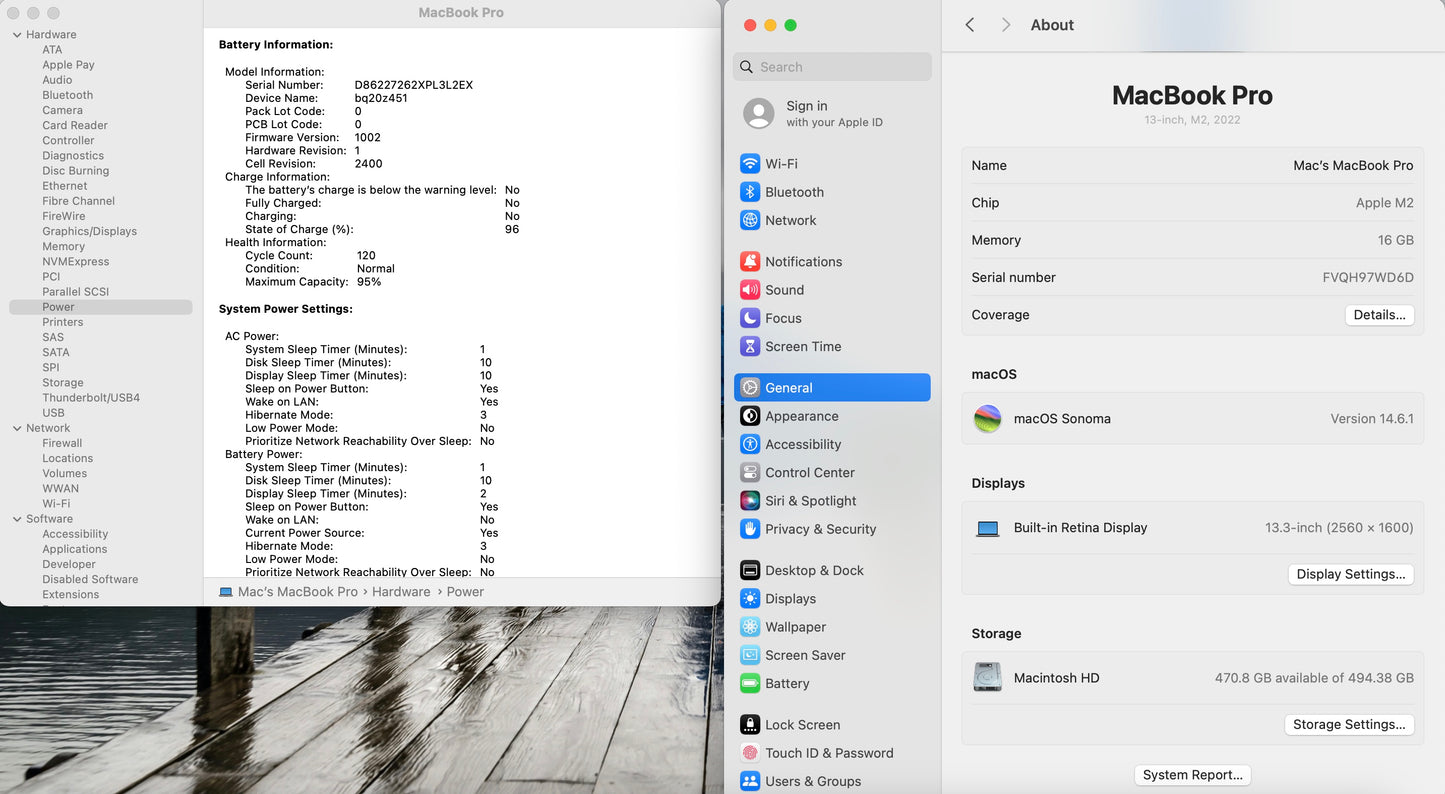Click Maximum Capacity 95% value
Image resolution: width=1445 pixels, height=794 pixels.
tap(369, 282)
